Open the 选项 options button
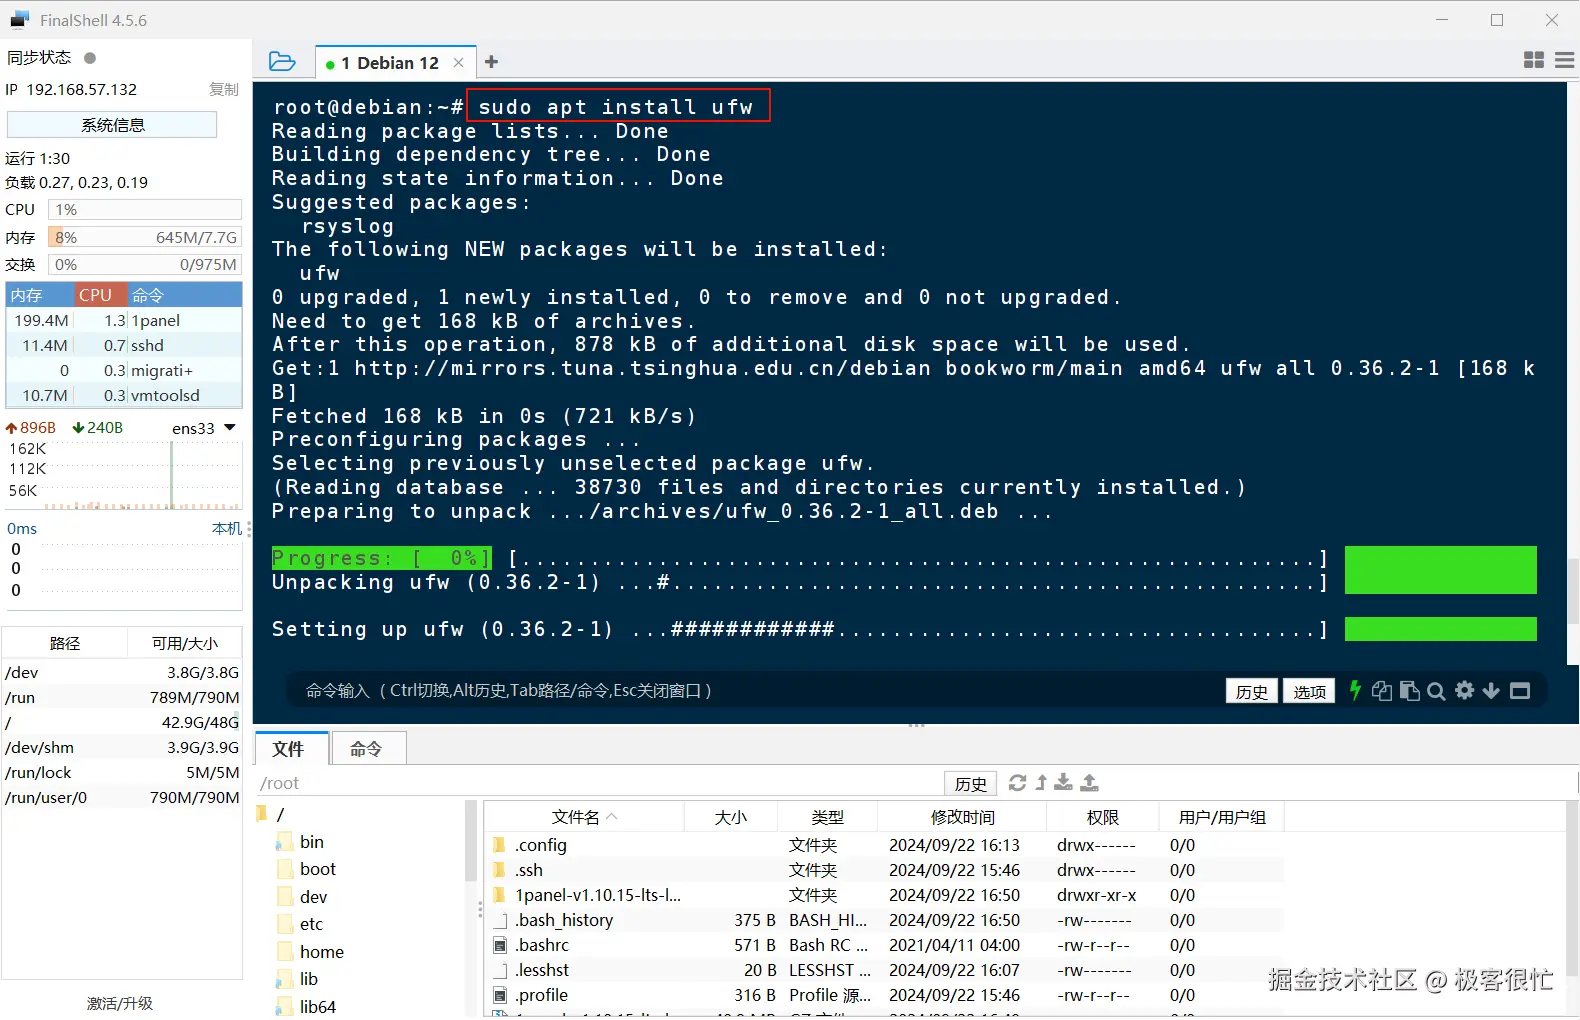 (1309, 691)
